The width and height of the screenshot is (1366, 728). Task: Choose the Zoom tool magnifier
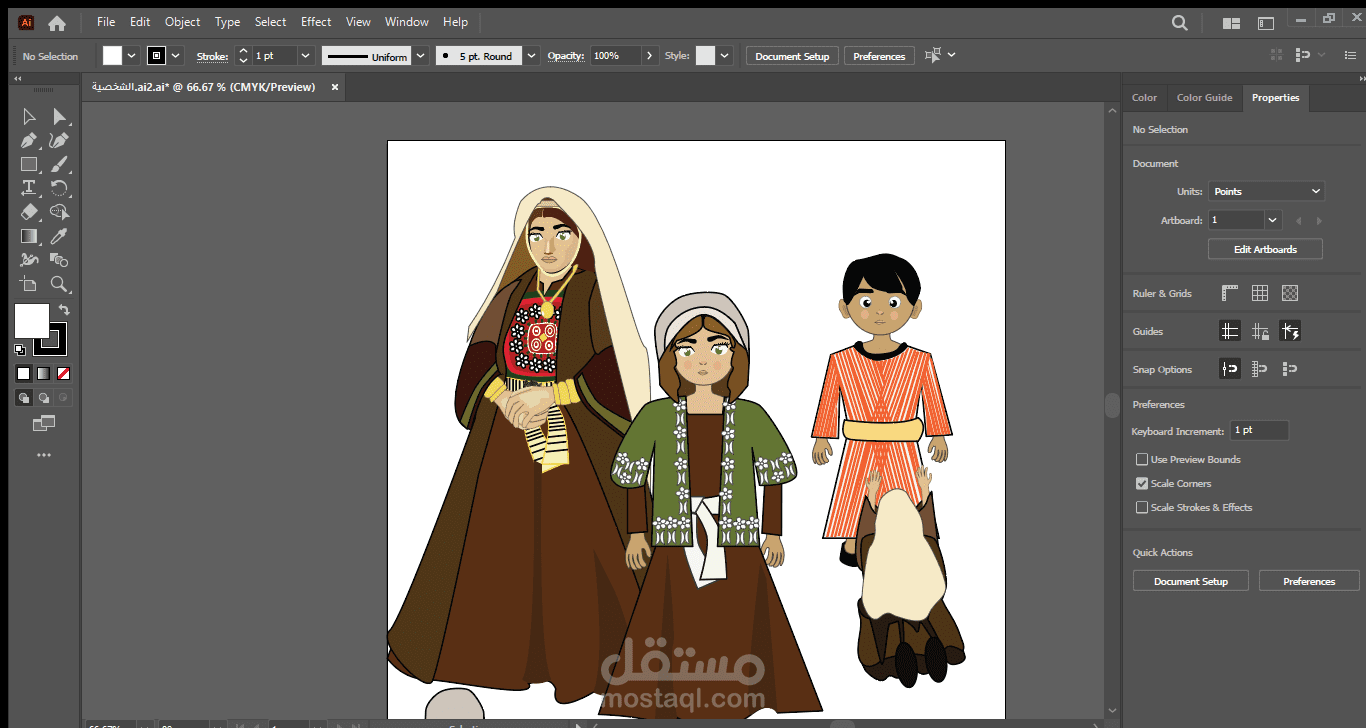(x=59, y=284)
